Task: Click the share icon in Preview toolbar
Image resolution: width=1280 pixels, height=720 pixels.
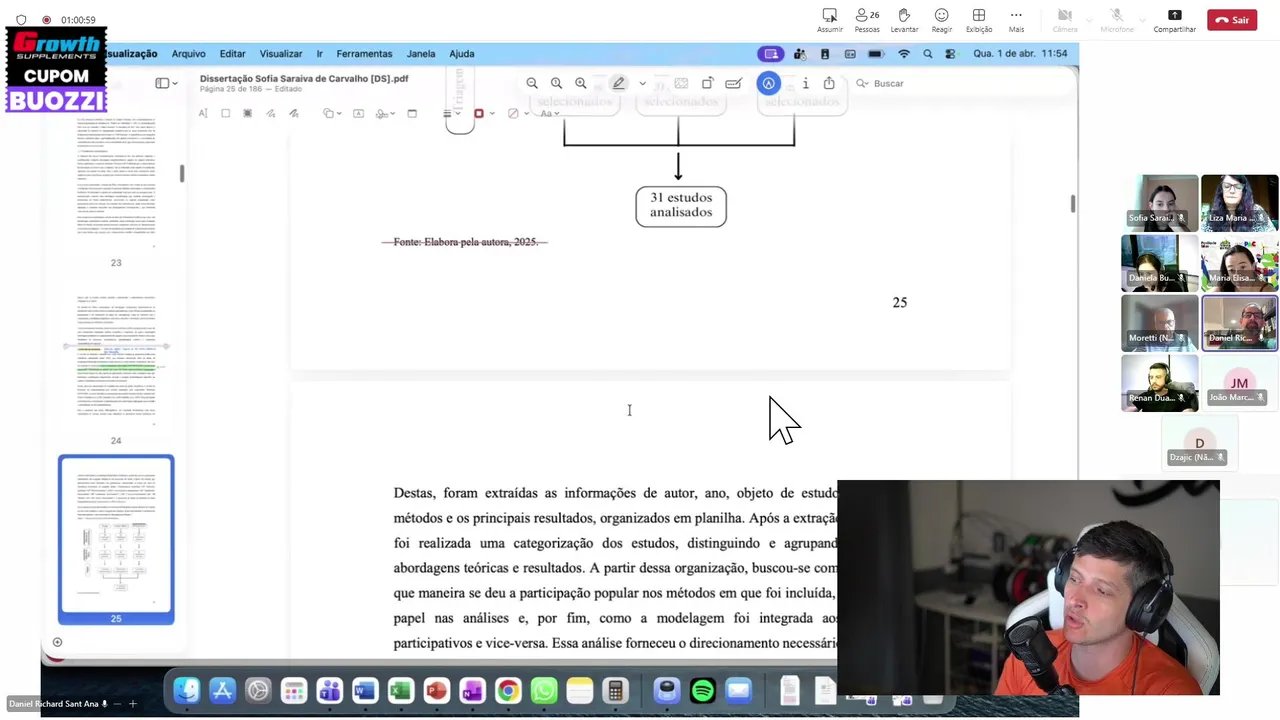Action: [829, 83]
